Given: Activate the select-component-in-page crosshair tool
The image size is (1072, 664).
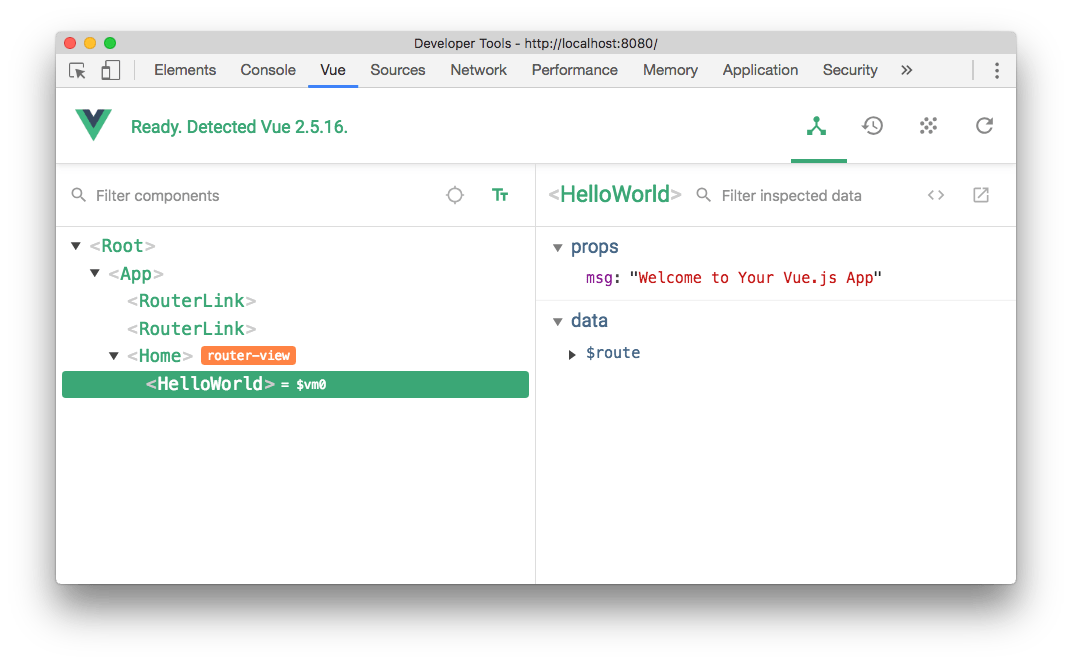Looking at the screenshot, I should click(455, 196).
